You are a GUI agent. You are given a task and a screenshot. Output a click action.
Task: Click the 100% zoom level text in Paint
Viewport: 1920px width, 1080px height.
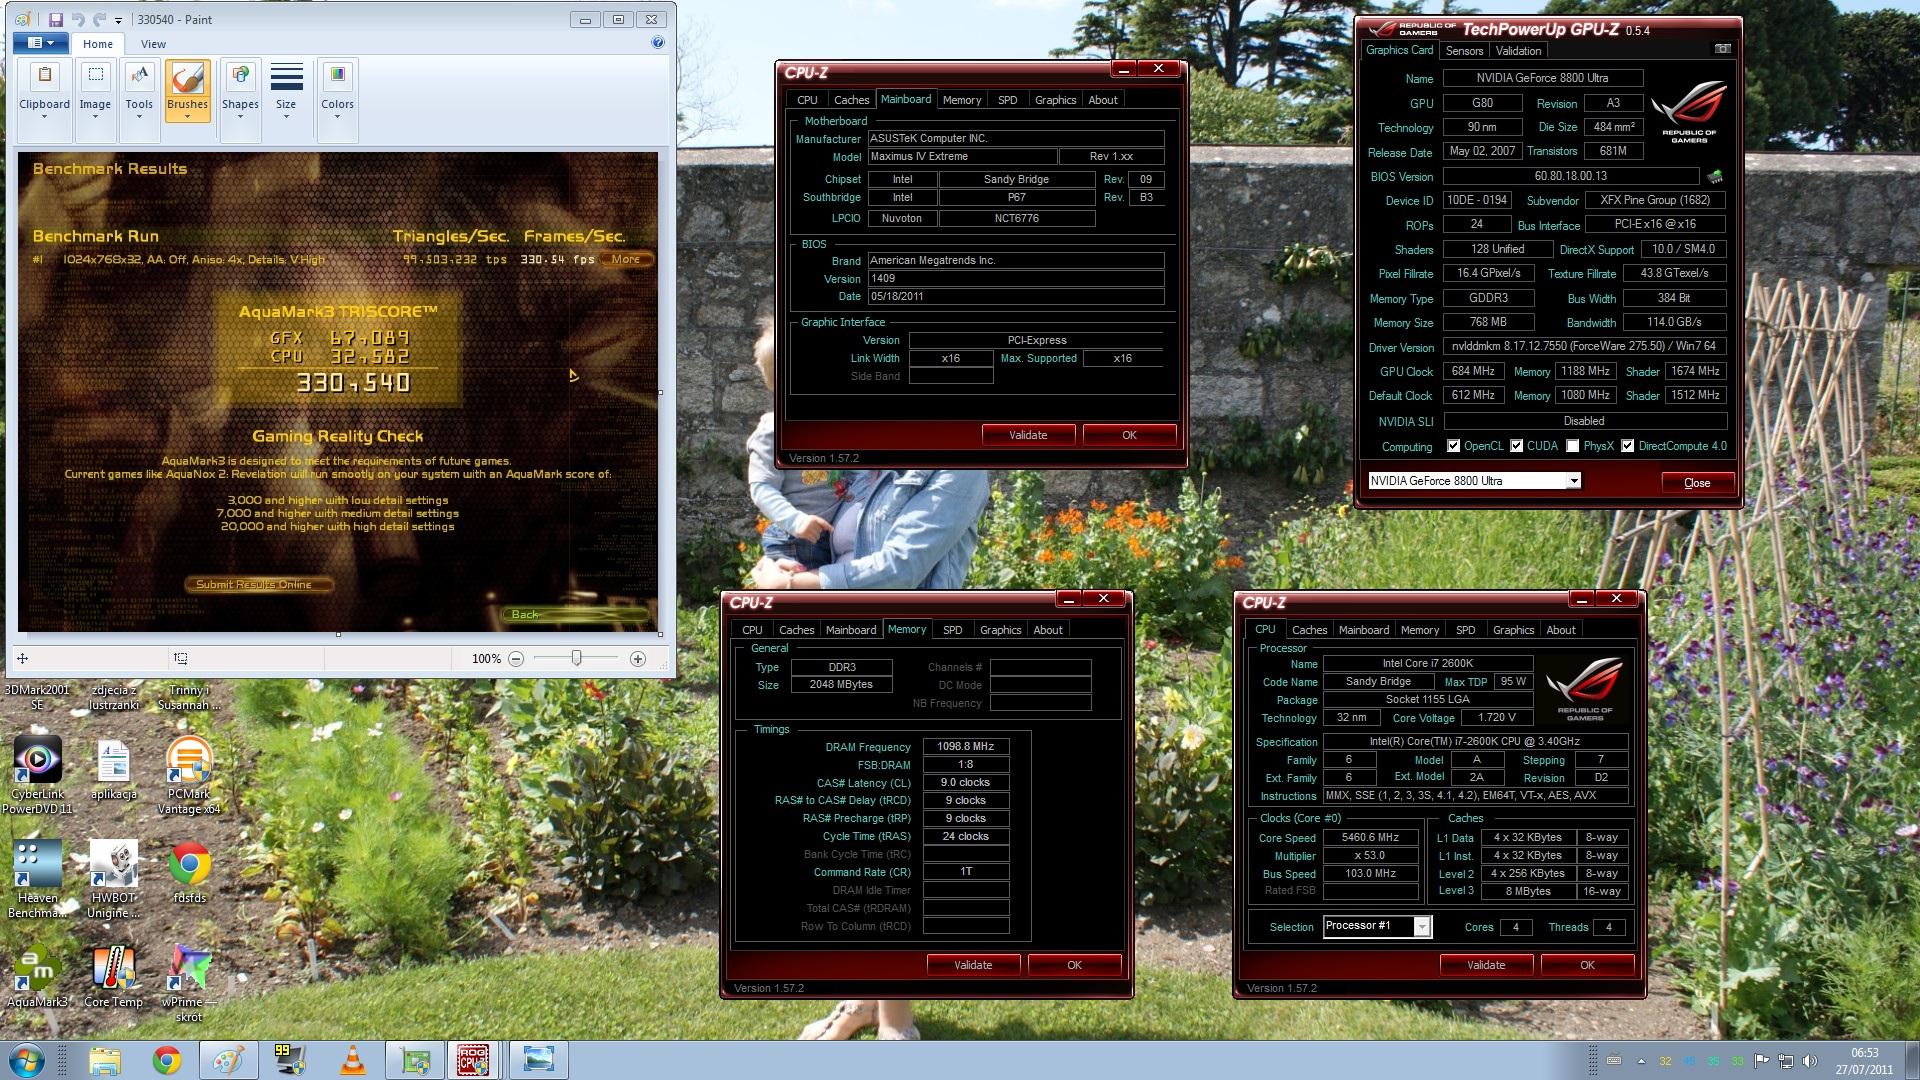point(486,659)
